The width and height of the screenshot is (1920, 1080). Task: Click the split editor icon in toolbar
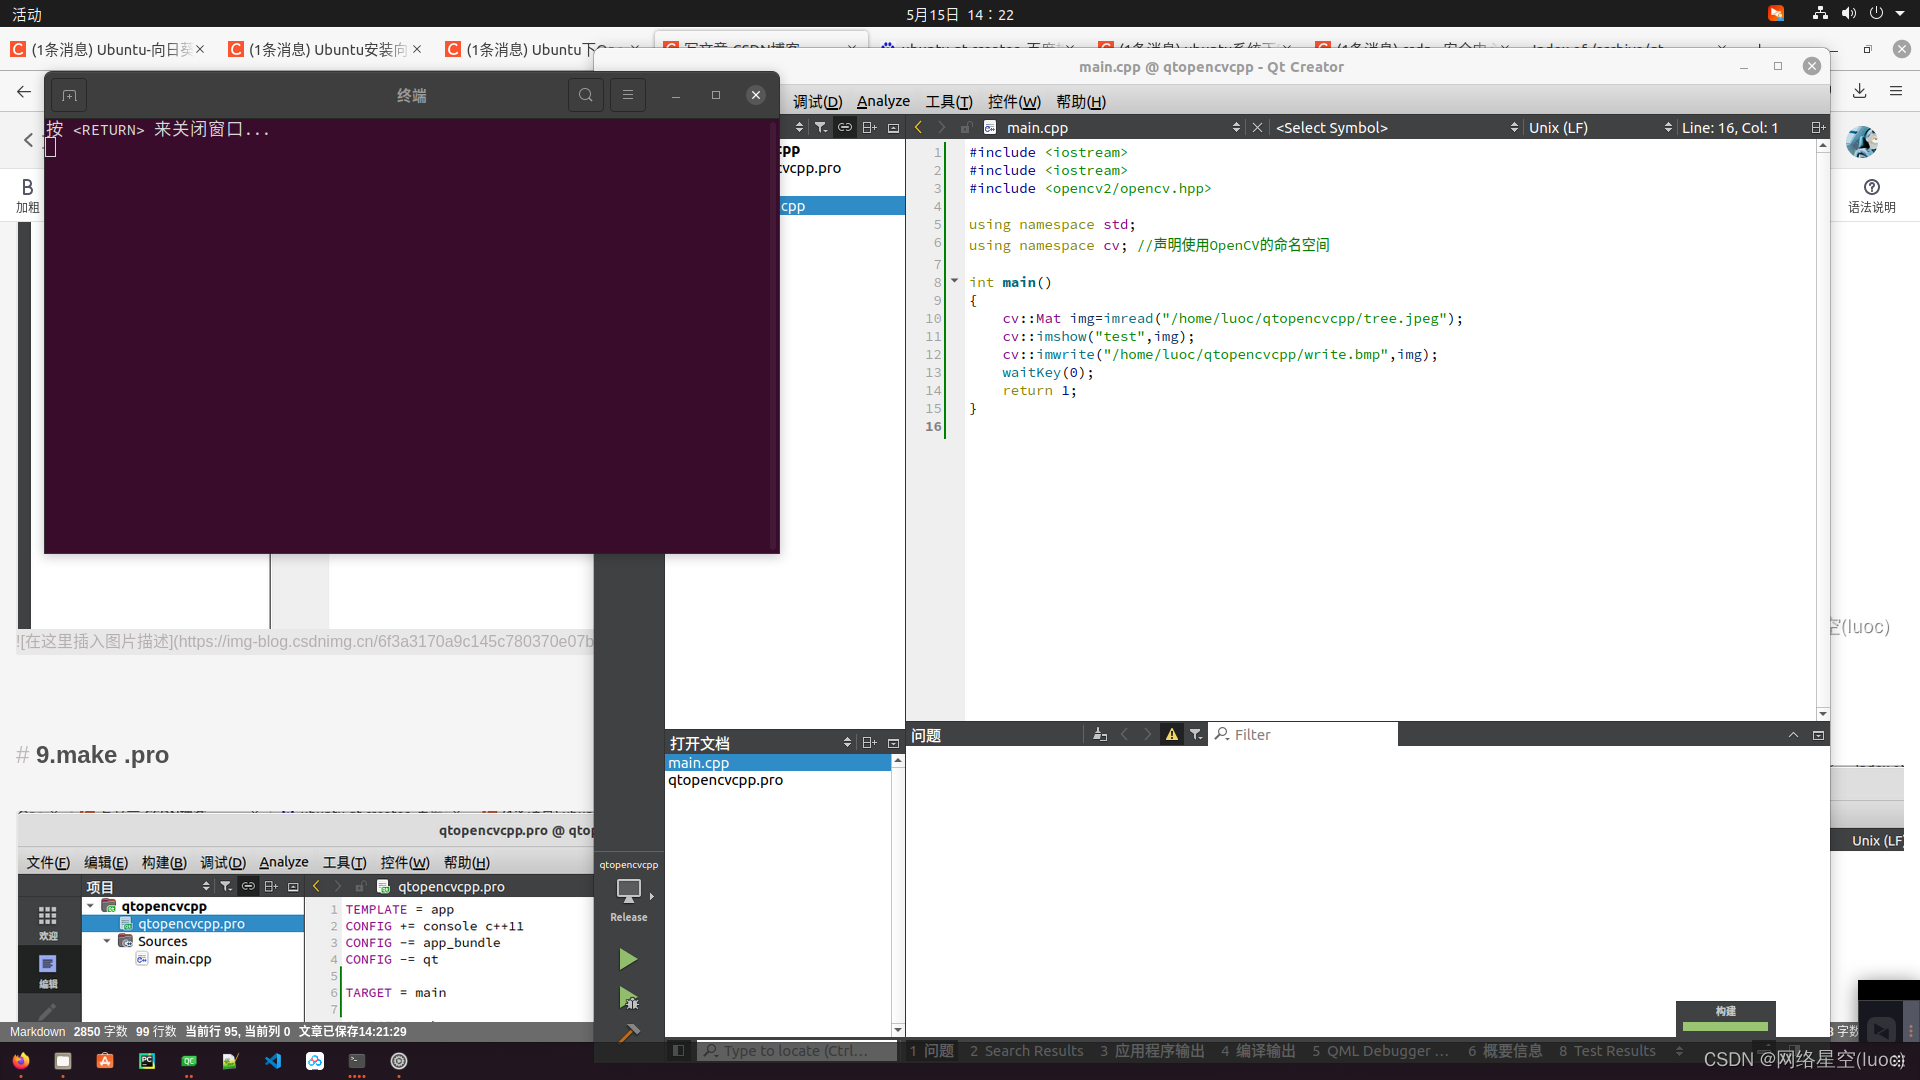[1817, 128]
